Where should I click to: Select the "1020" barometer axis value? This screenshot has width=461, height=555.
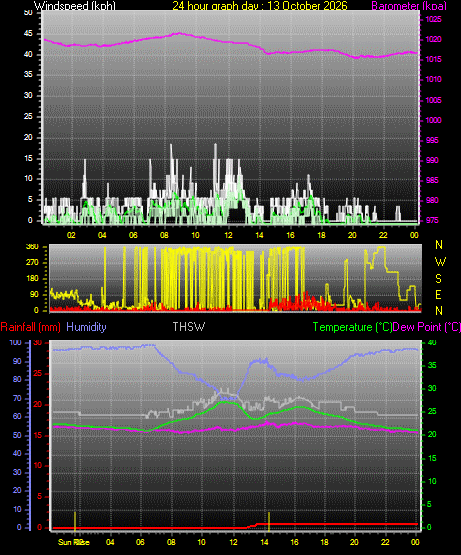pos(433,39)
